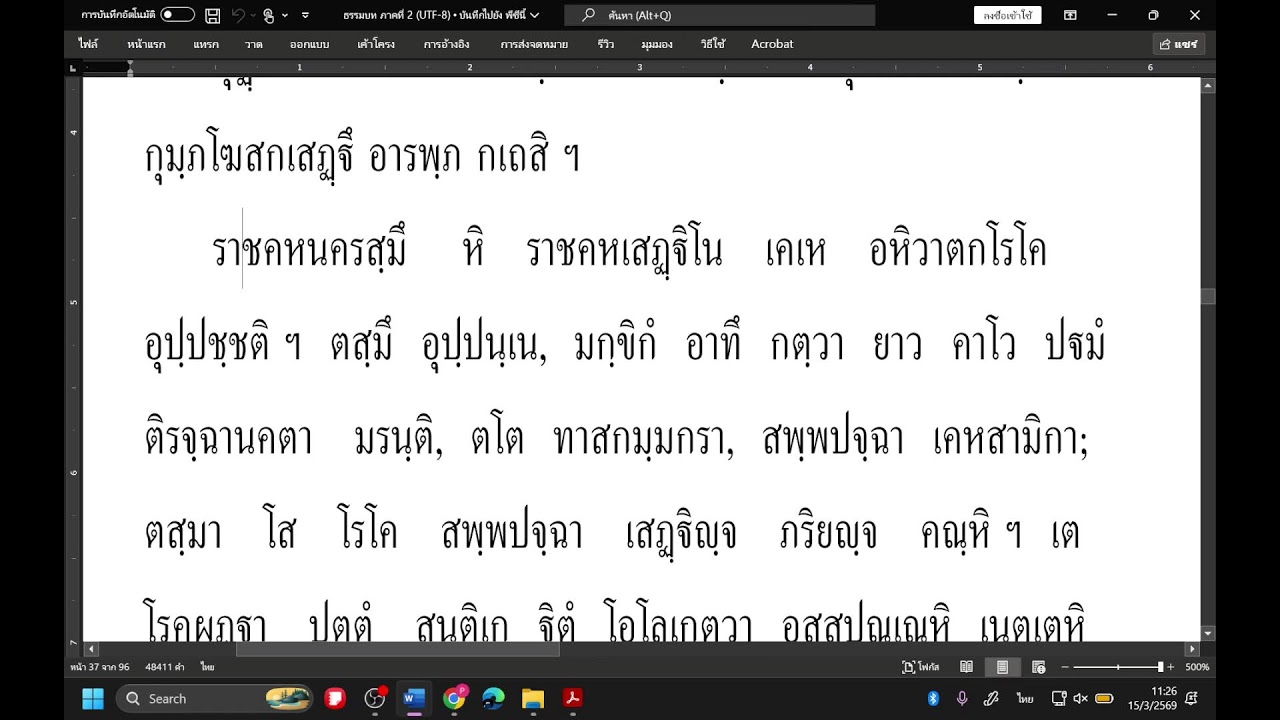Open the circular app with red badge in taskbar
This screenshot has width=1280, height=720.
(375, 698)
